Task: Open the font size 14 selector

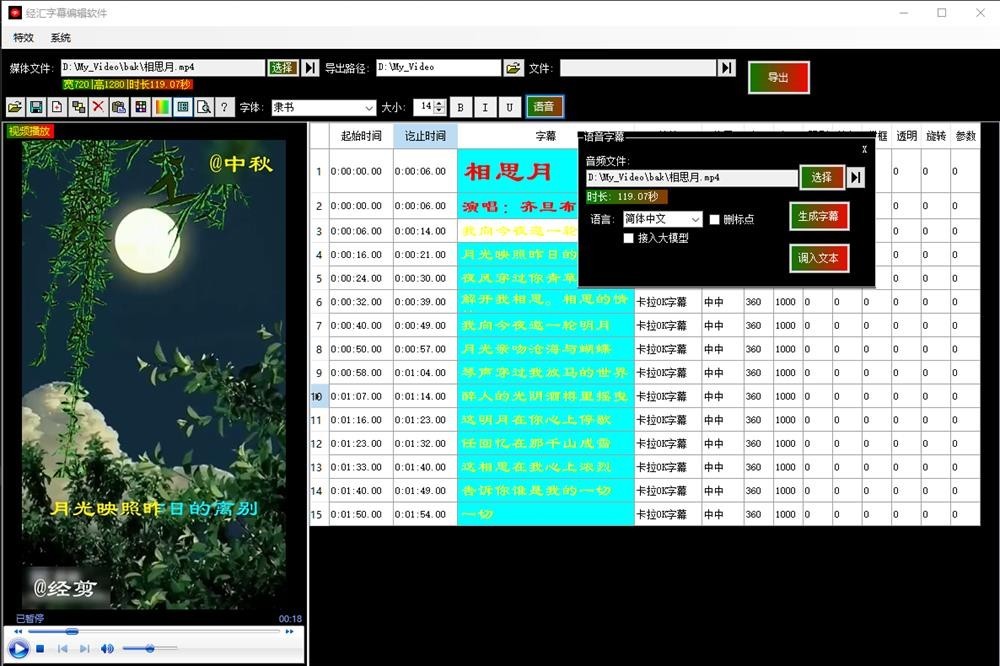Action: click(428, 106)
